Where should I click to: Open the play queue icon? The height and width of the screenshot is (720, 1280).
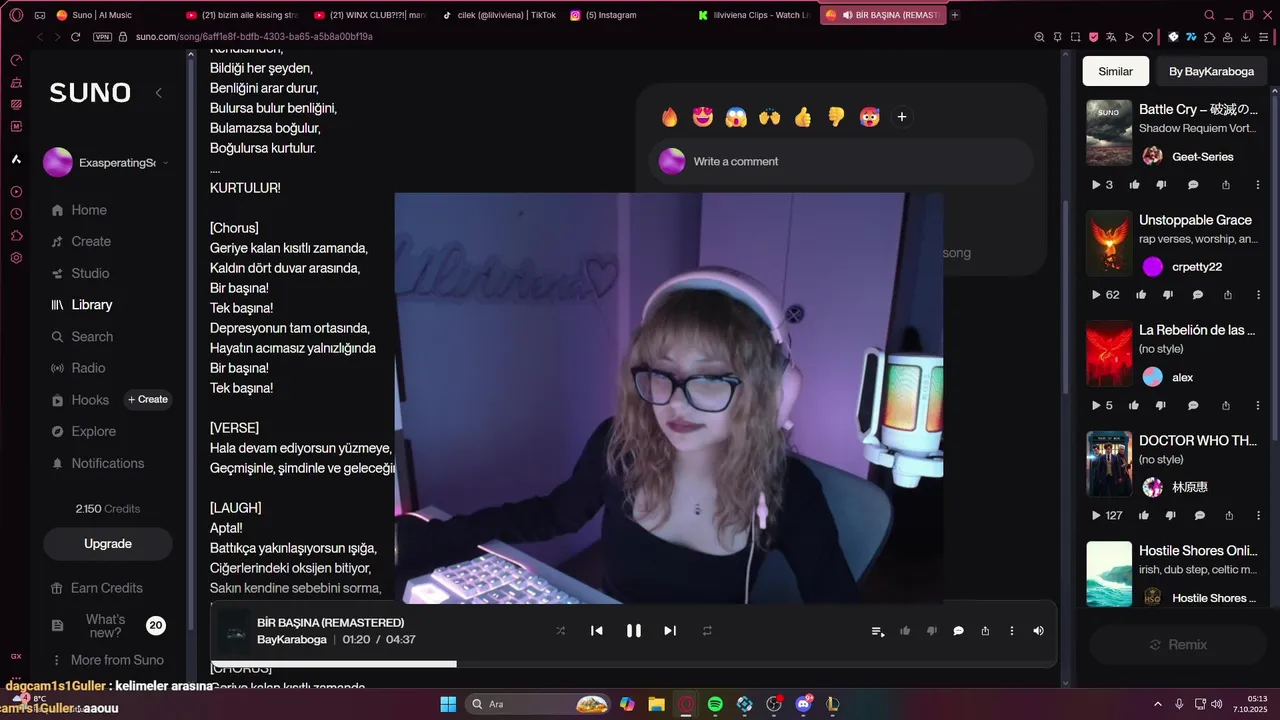tap(878, 631)
